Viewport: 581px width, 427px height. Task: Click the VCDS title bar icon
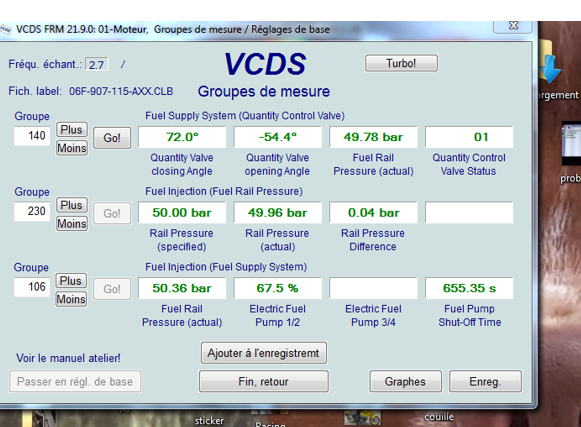coord(5,29)
